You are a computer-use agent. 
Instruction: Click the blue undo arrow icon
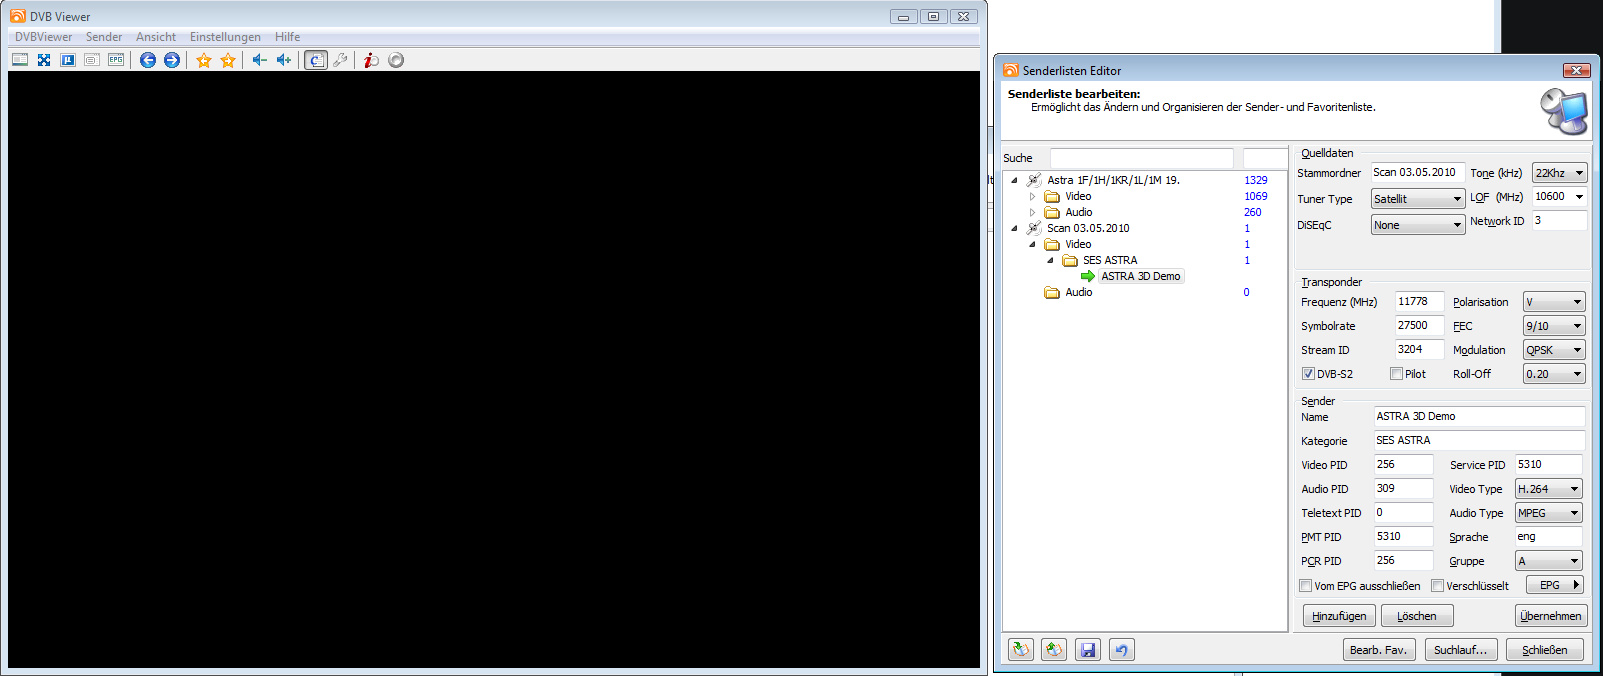[1121, 650]
